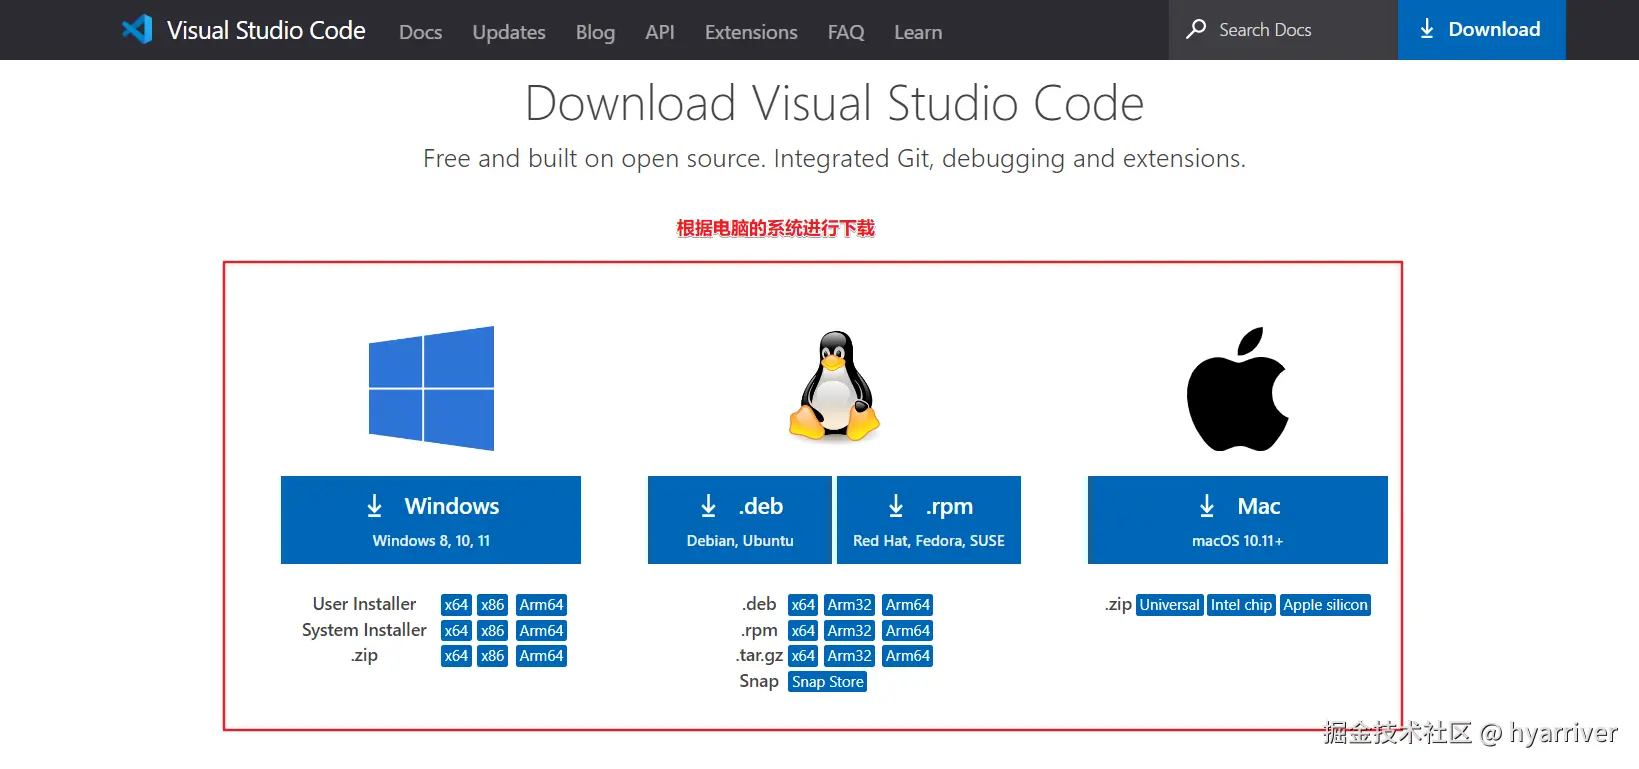Click the "Download Visual Studio Code" heading

834,103
